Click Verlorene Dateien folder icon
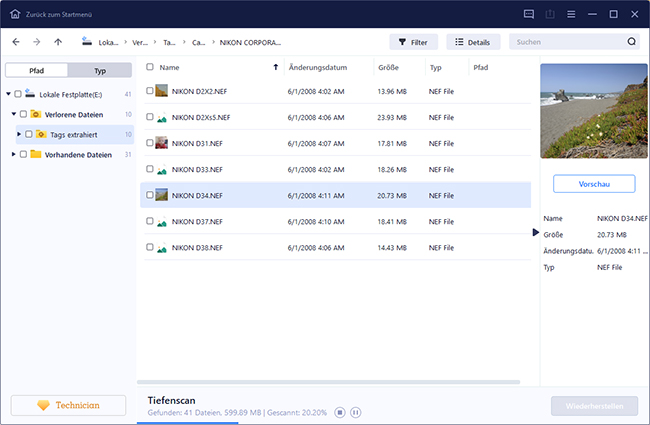Screen dimensions: 650x425 click(x=36, y=114)
